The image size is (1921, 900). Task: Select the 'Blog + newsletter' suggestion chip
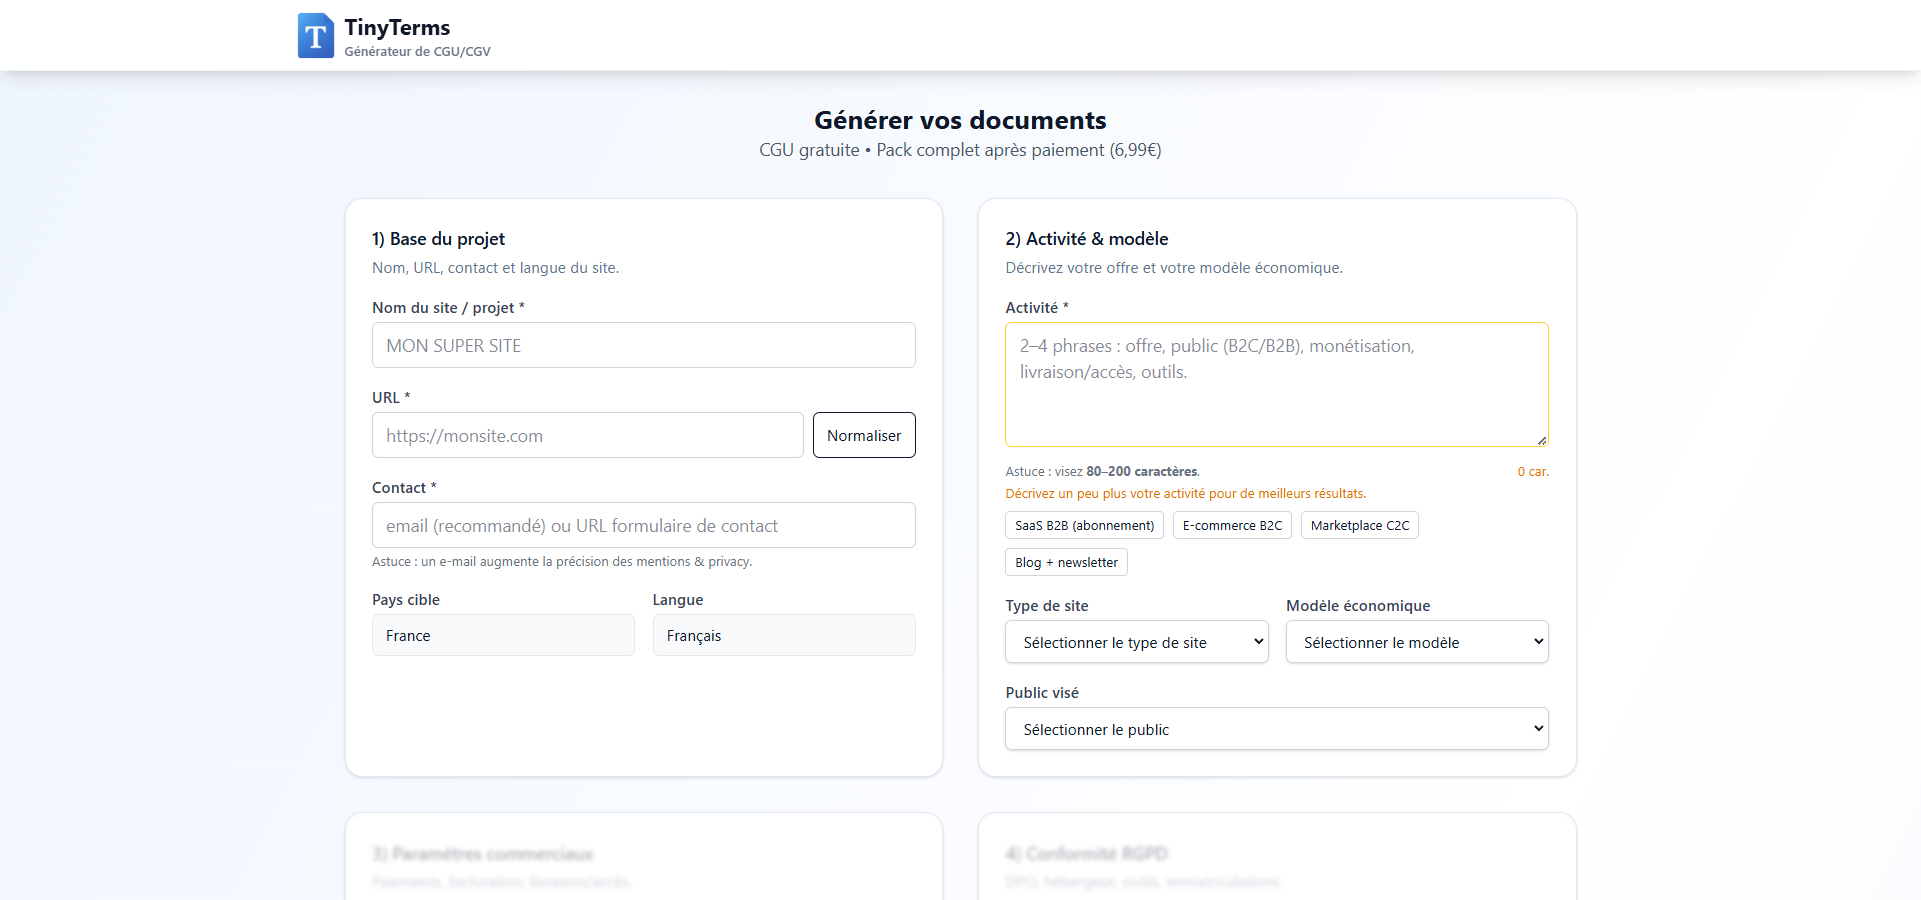[x=1066, y=562]
